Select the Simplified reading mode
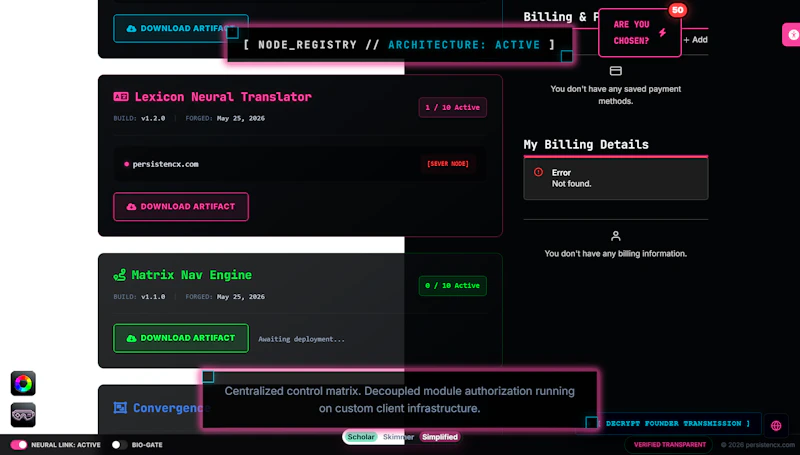Viewport: 800px width, 455px height. [439, 437]
